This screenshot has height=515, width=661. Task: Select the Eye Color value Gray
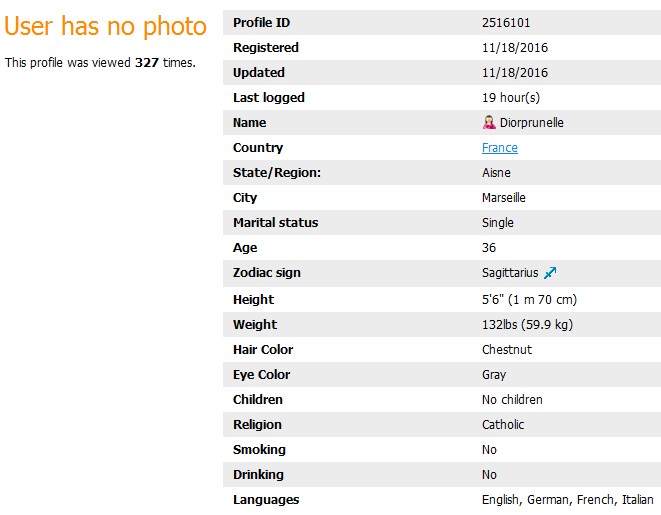[x=494, y=375]
